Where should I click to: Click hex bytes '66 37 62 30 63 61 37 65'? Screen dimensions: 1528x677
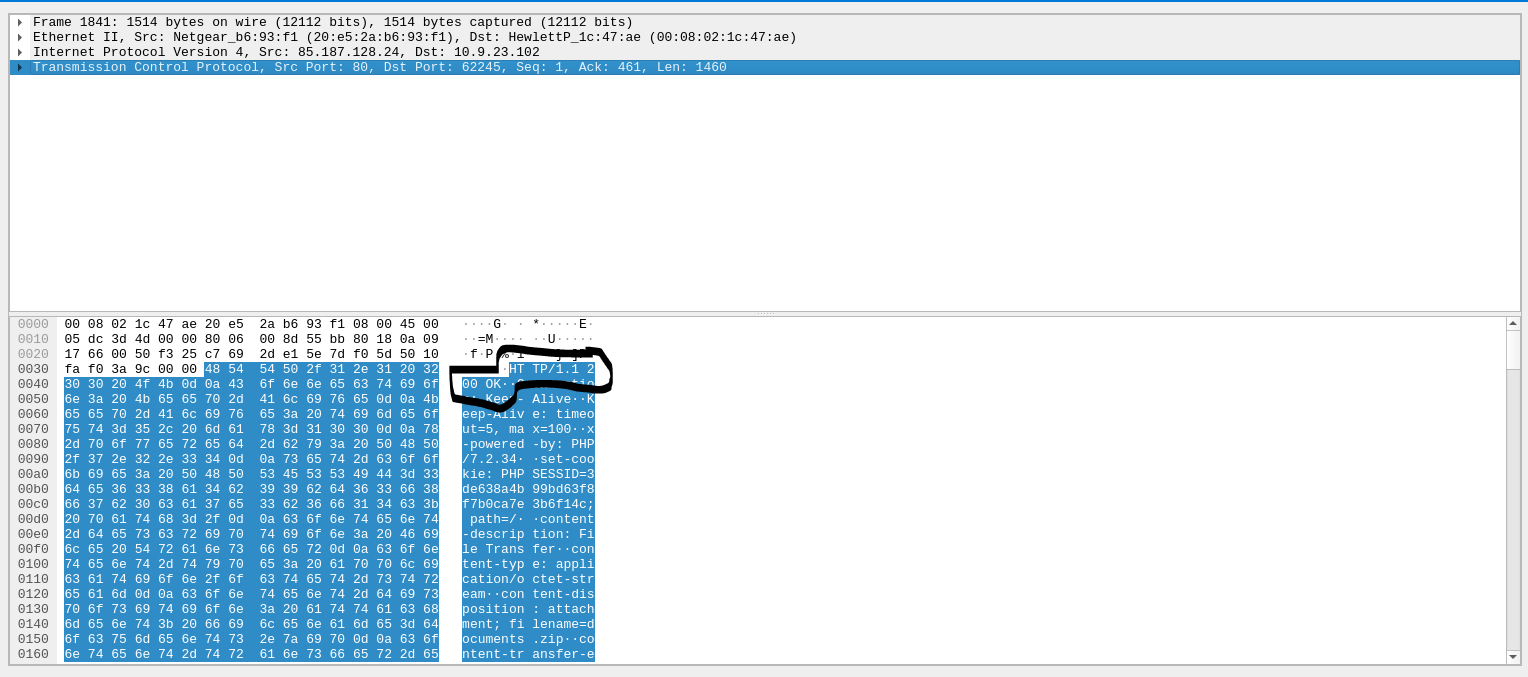click(154, 504)
